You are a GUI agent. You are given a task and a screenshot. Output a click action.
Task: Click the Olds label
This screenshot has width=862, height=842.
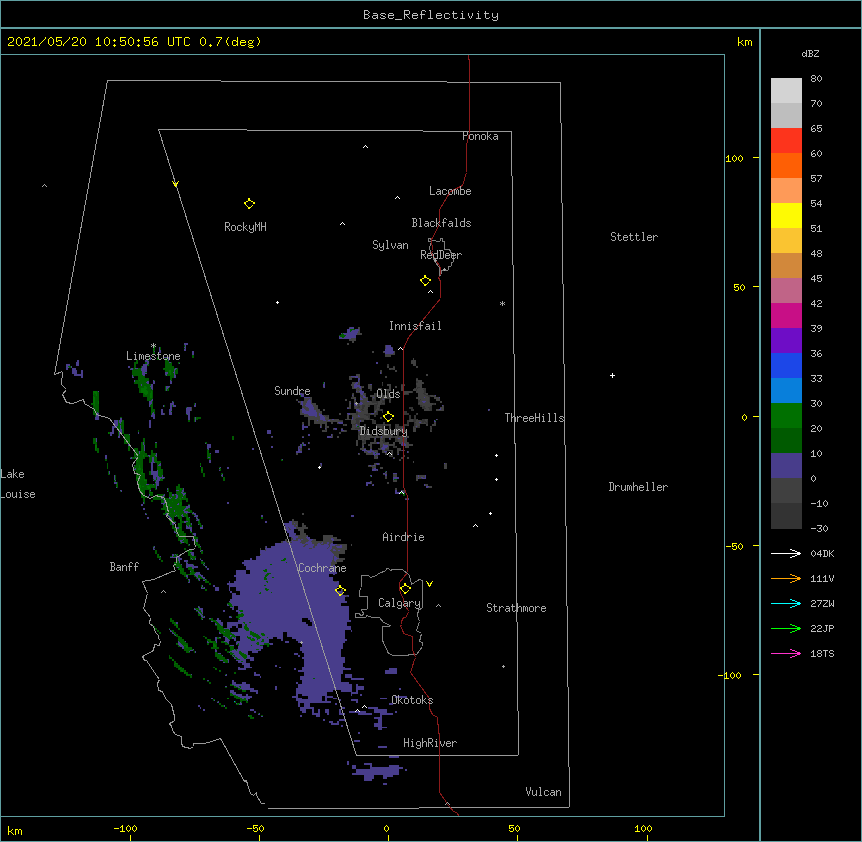point(388,394)
